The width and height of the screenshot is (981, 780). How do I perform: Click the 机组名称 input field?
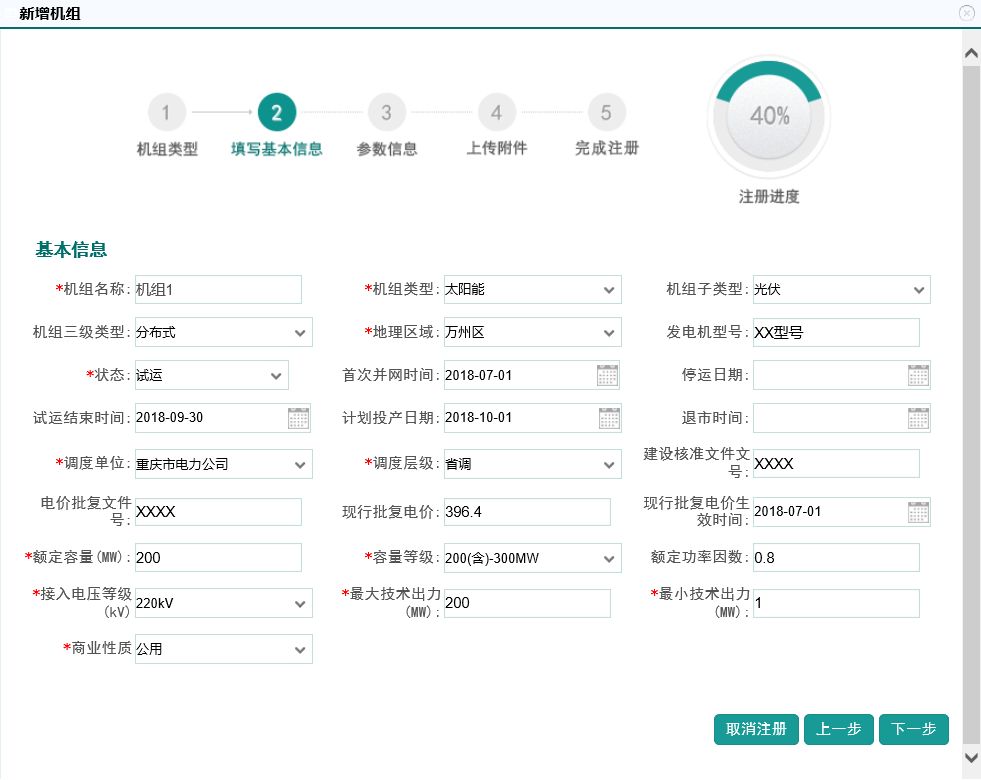pyautogui.click(x=217, y=290)
